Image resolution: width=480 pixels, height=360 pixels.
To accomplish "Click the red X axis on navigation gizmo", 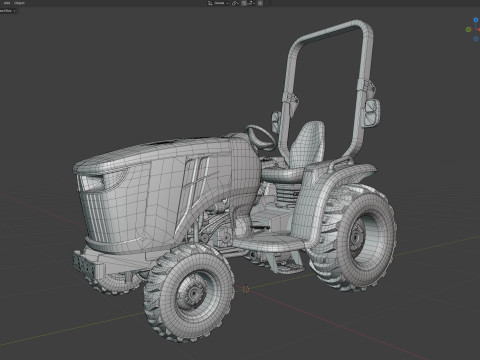I will pyautogui.click(x=479, y=30).
